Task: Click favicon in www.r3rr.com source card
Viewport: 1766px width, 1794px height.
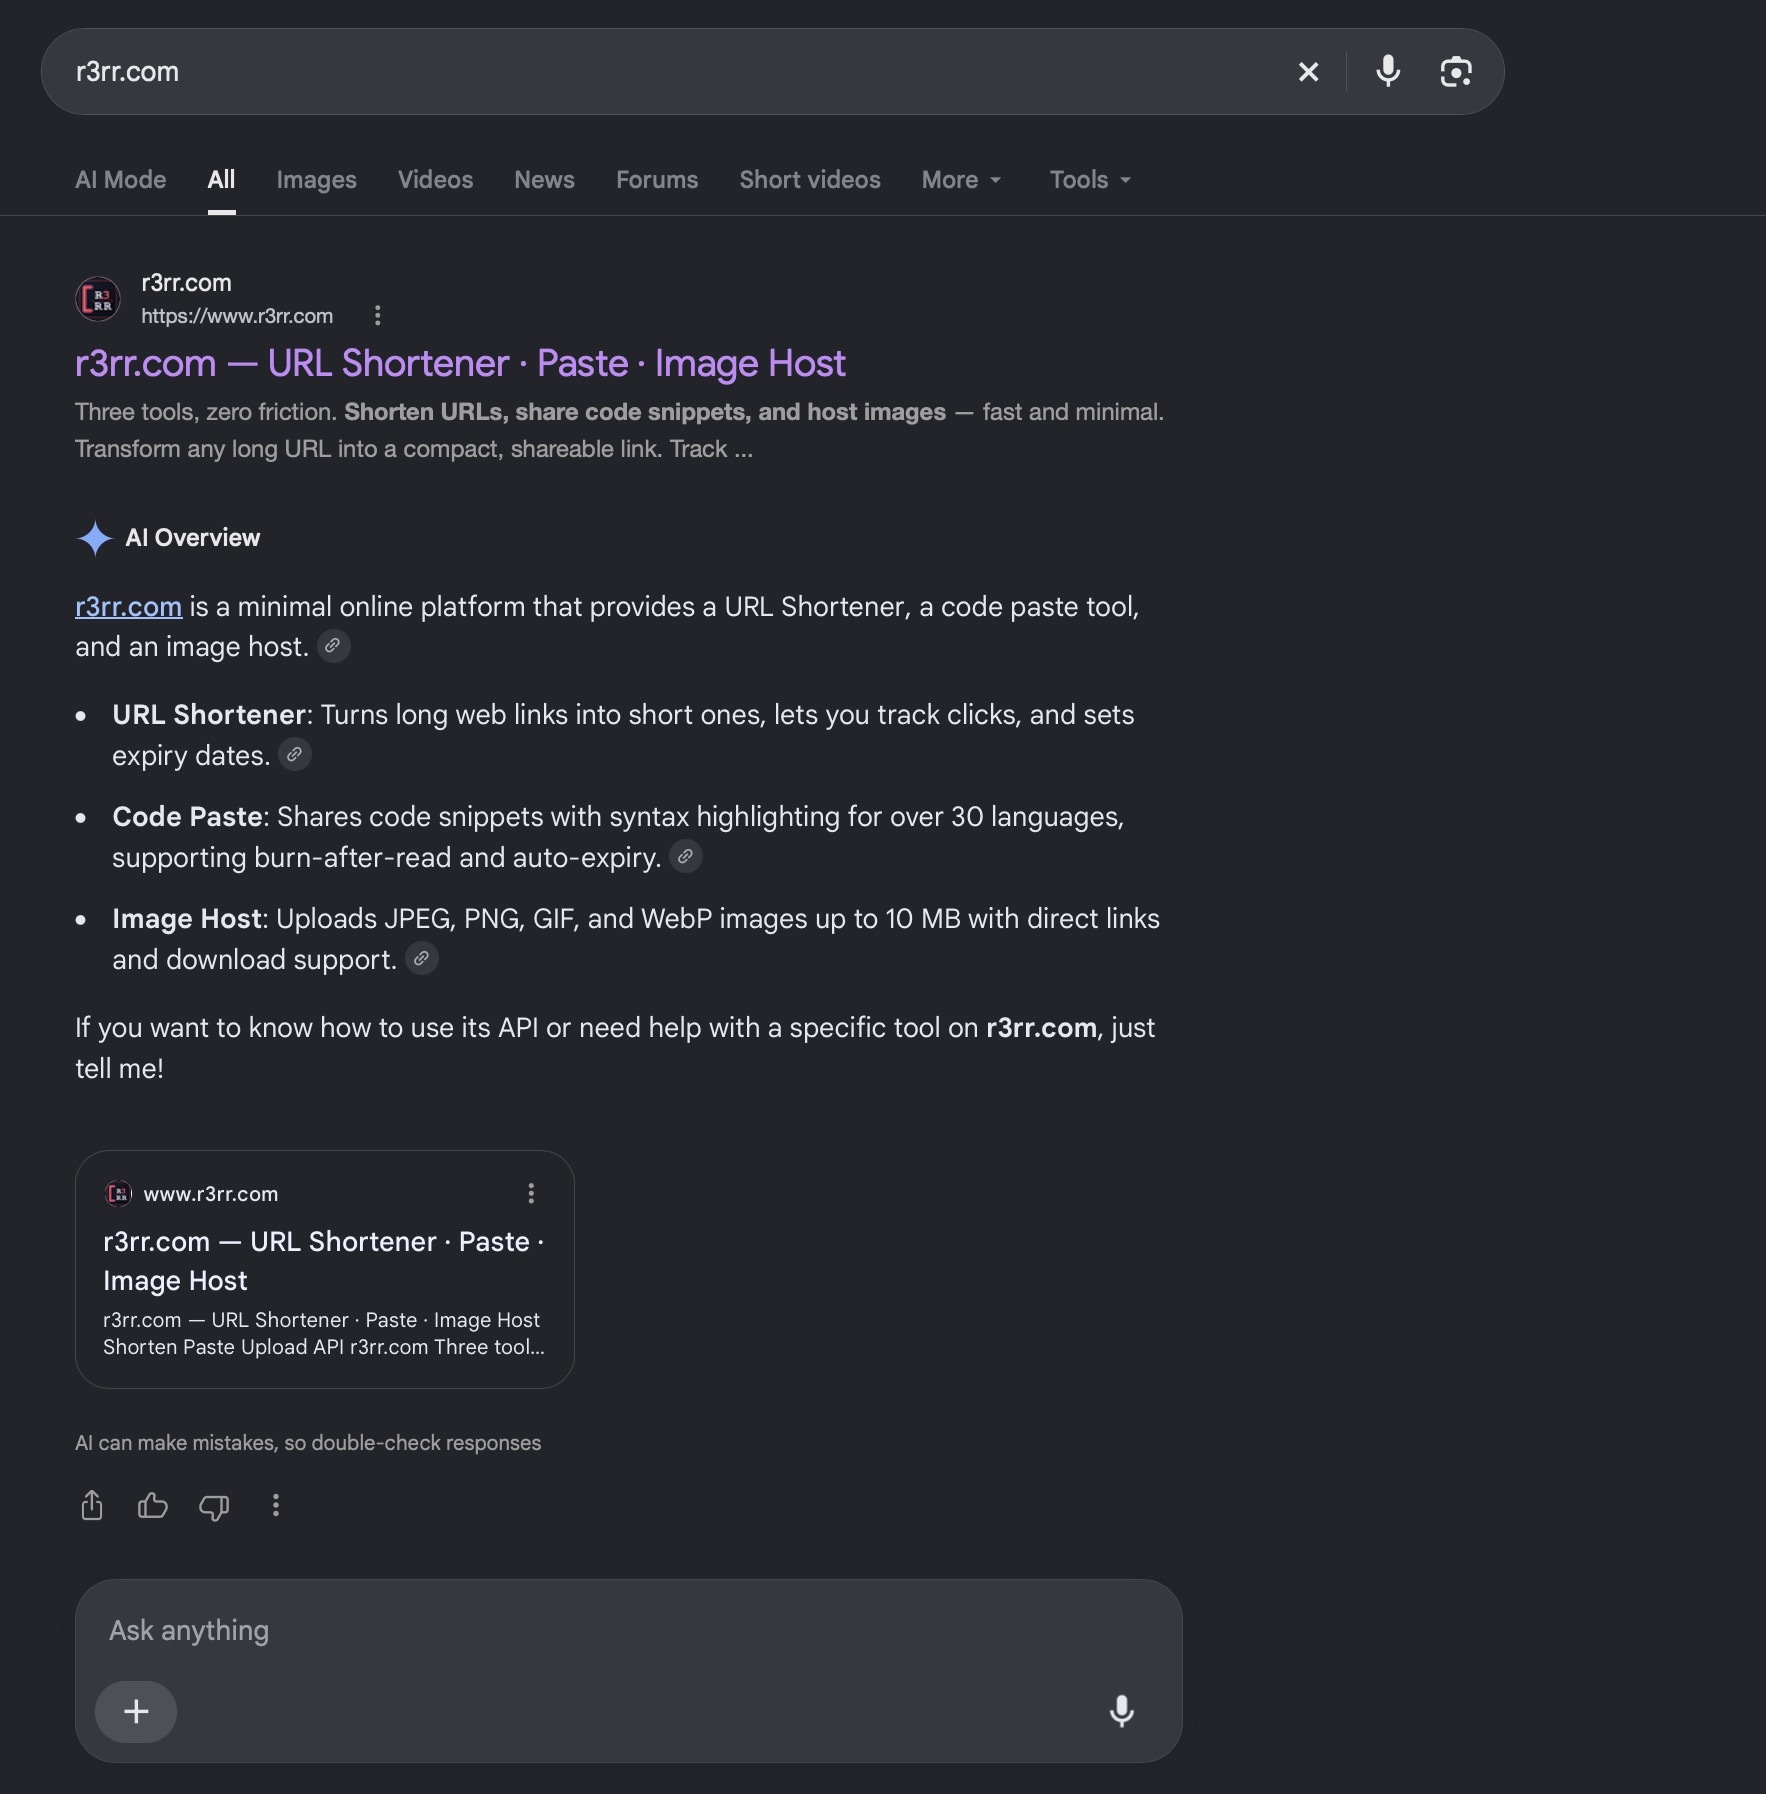Action: click(x=118, y=1193)
